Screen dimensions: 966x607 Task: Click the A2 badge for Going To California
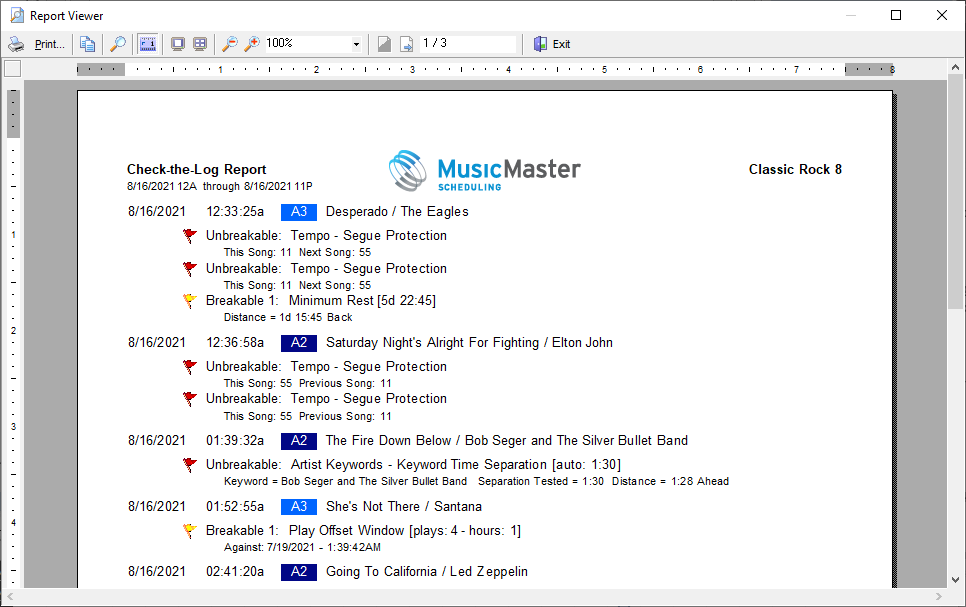tap(299, 572)
